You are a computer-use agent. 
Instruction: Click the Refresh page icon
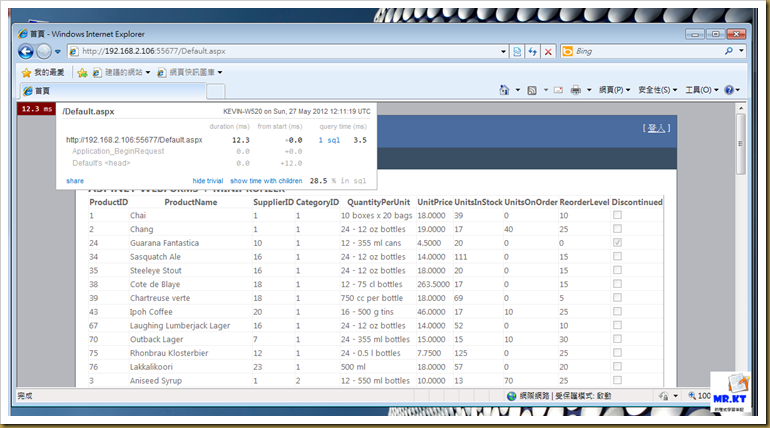point(532,51)
